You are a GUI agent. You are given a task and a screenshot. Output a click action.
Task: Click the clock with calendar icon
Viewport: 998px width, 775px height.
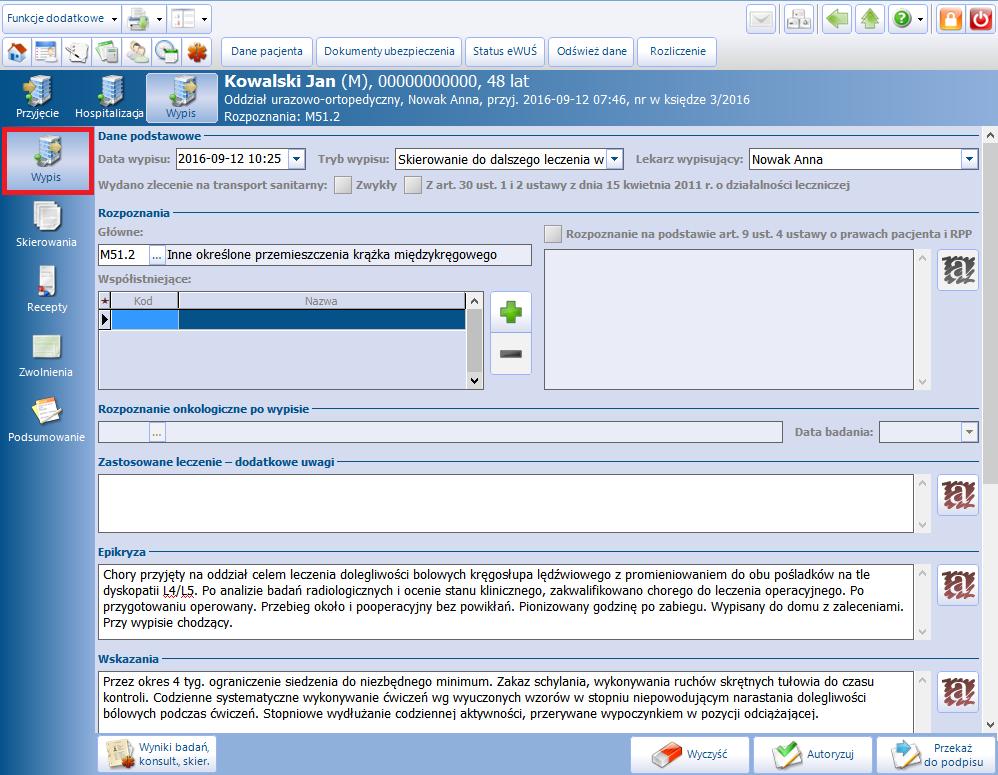[x=167, y=52]
